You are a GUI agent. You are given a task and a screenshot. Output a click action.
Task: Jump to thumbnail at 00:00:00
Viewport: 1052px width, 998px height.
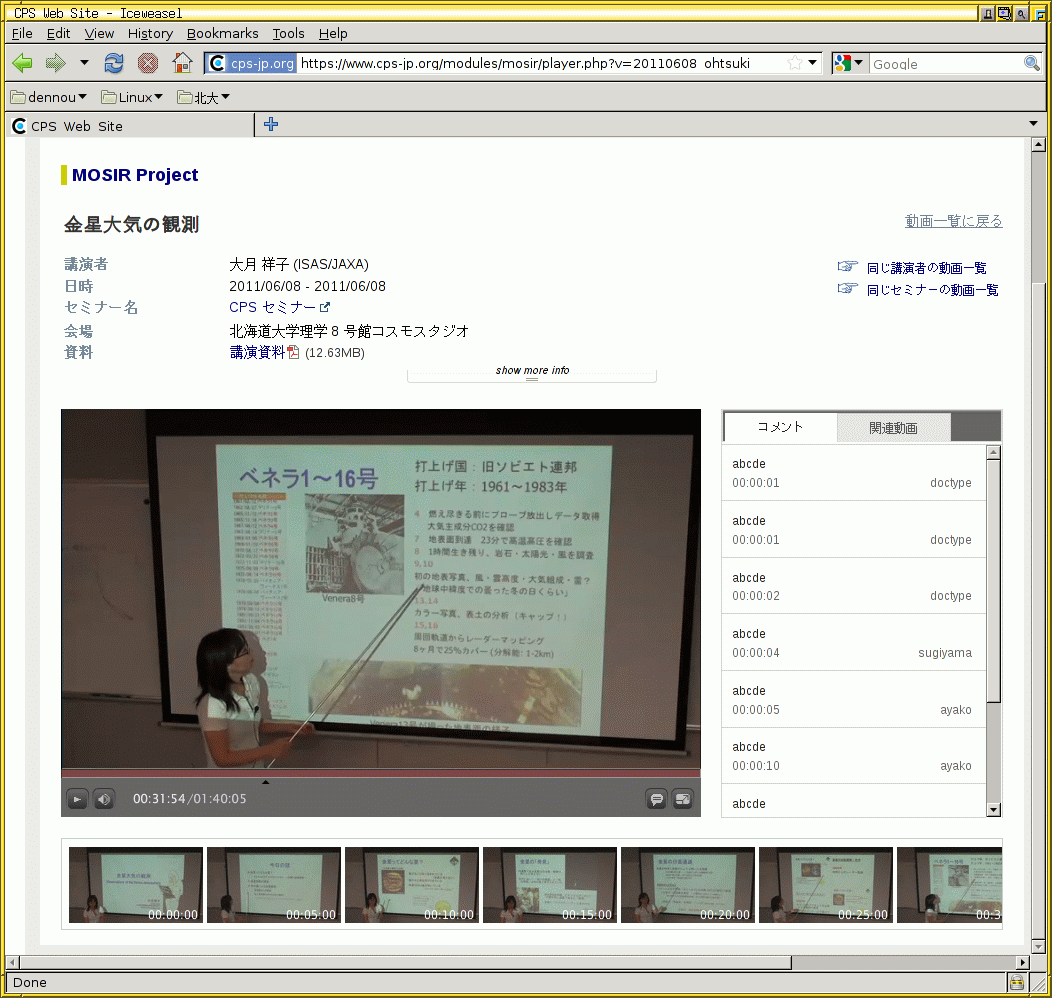tap(136, 885)
